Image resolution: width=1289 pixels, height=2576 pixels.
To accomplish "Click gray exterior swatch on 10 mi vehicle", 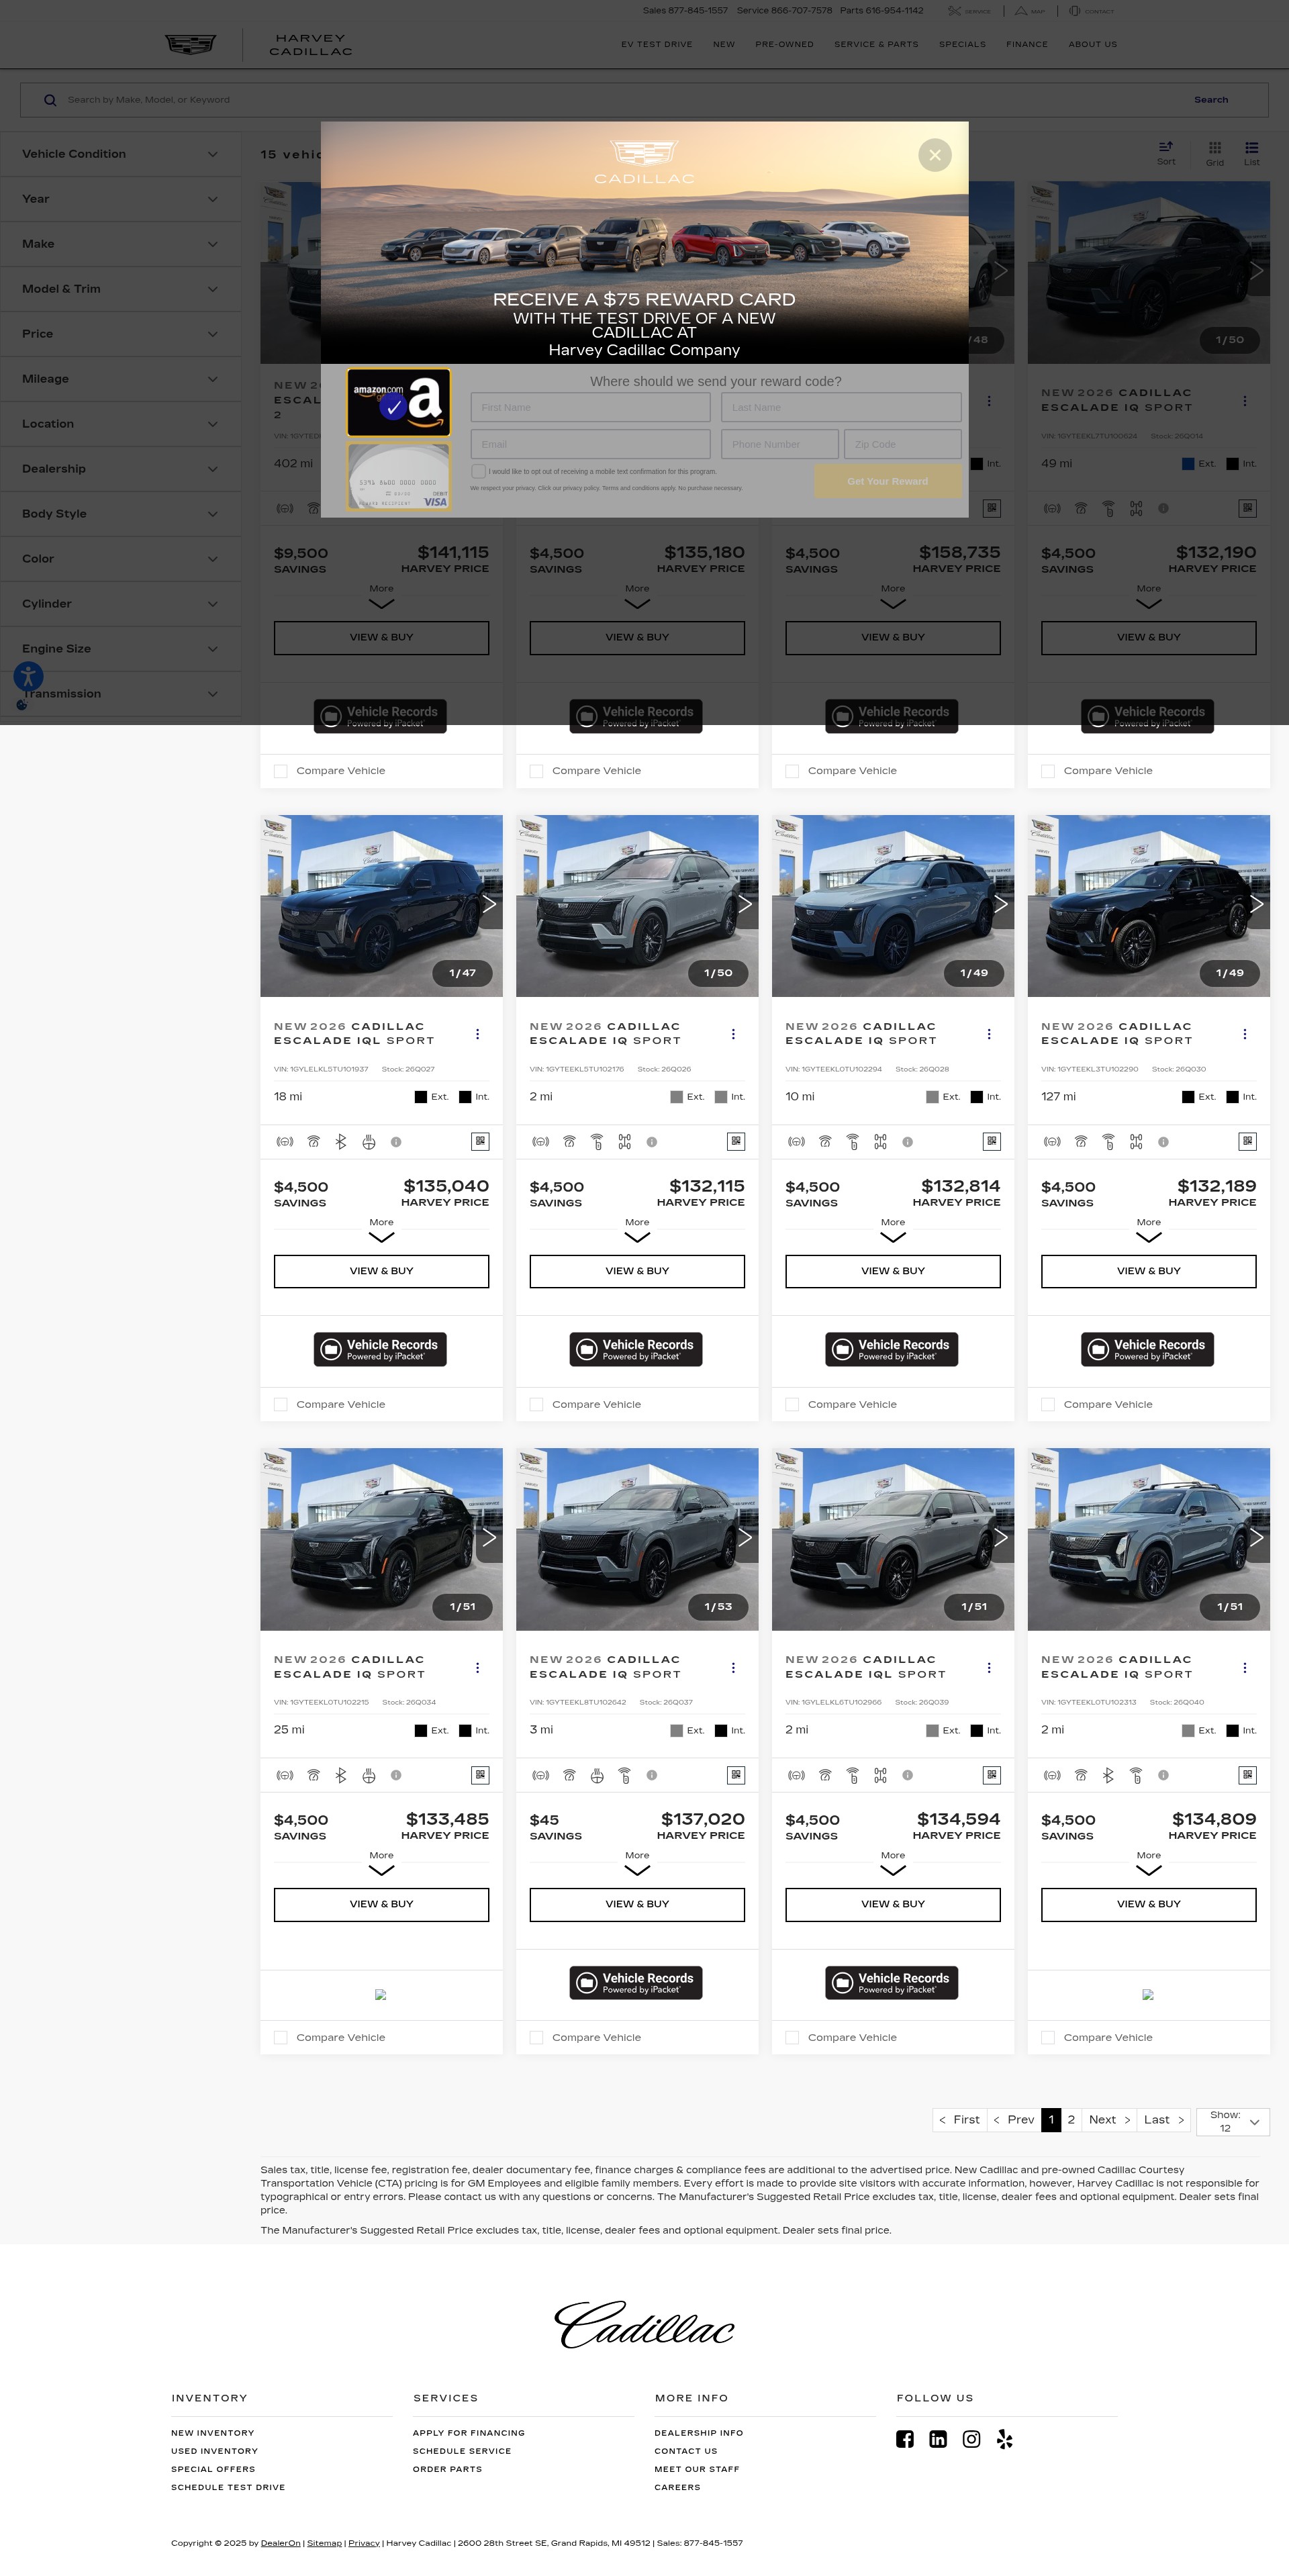I will click(x=932, y=1097).
